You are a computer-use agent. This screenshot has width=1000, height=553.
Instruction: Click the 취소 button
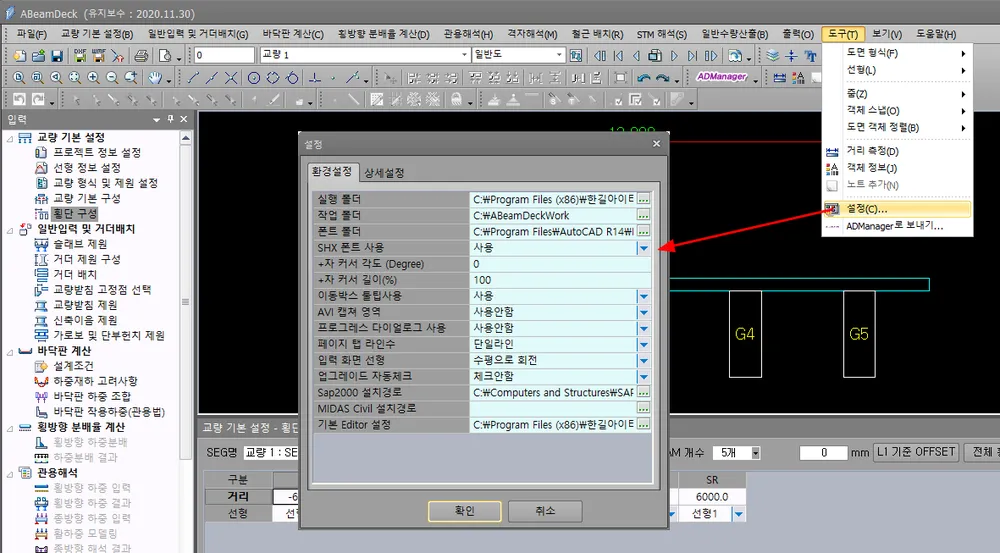point(545,511)
